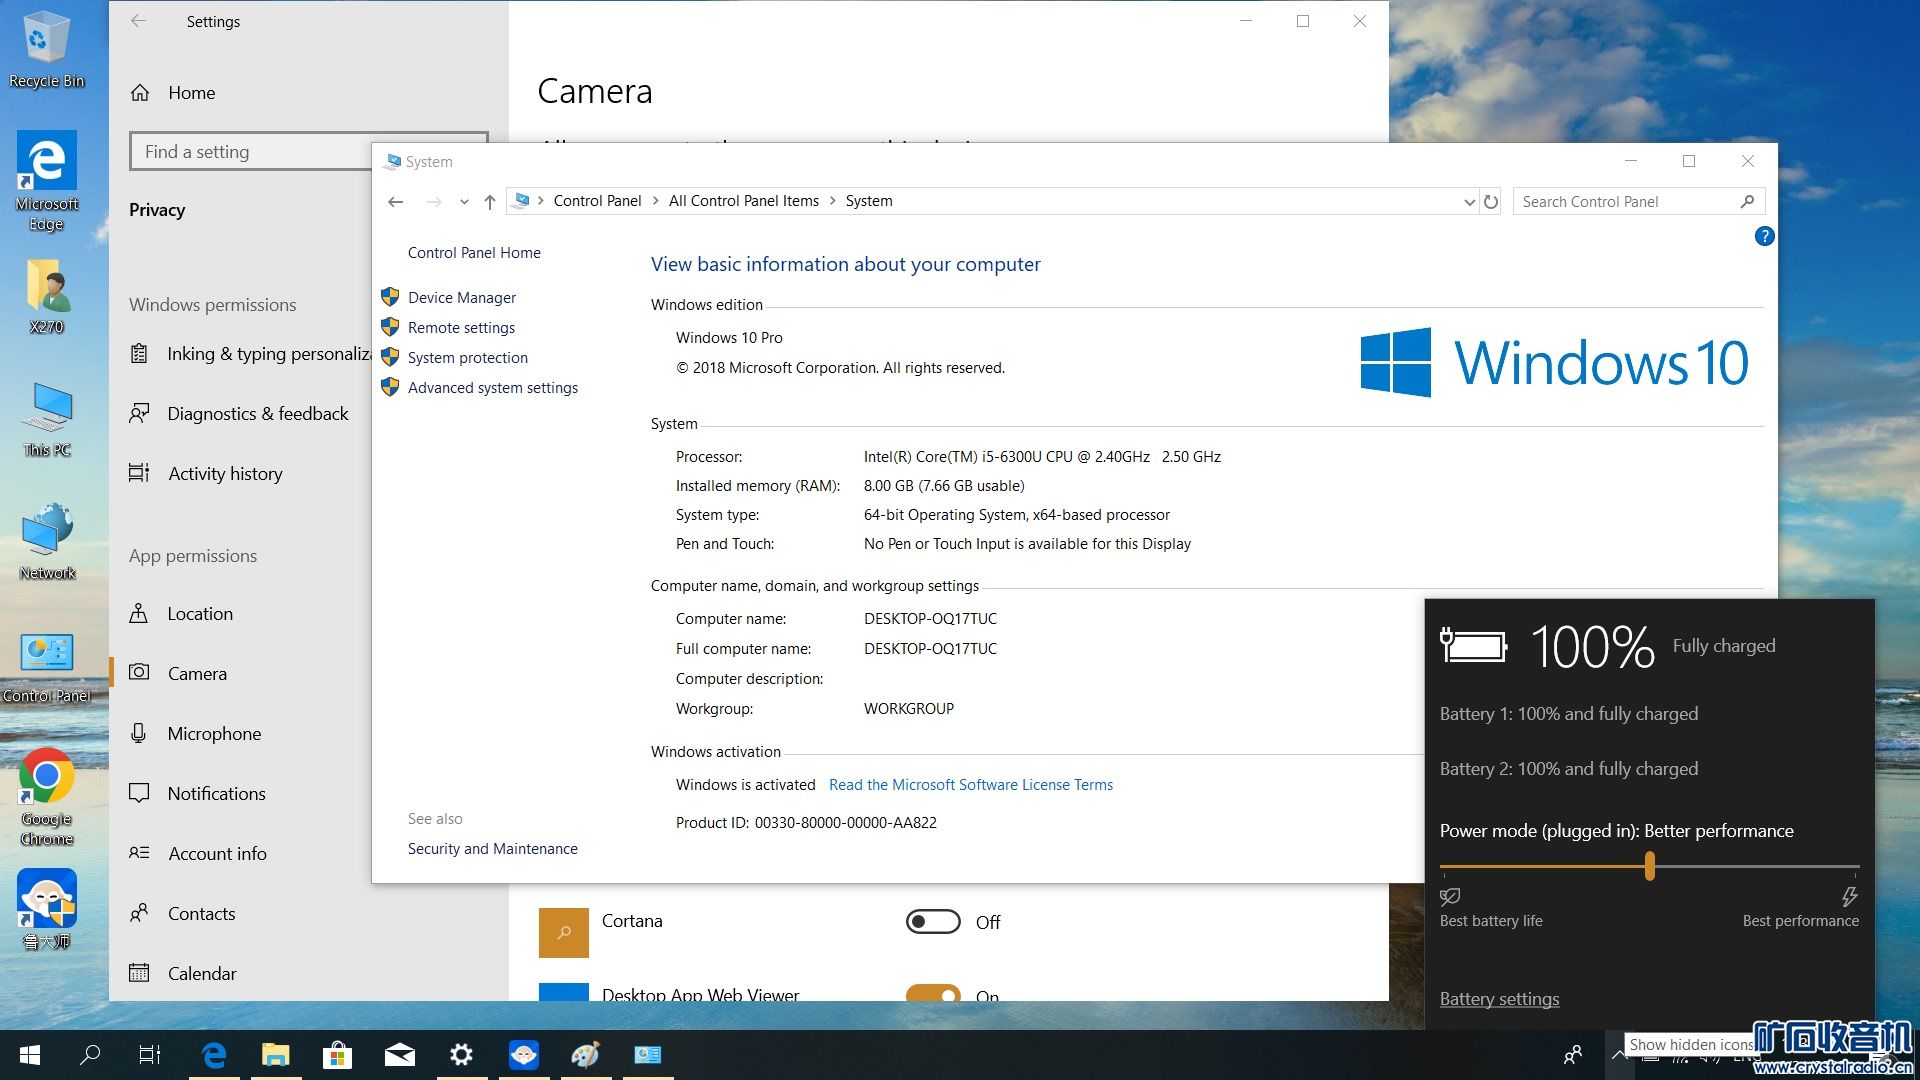Open This PC desktop icon
Screen dimensions: 1920x1080
[46, 420]
